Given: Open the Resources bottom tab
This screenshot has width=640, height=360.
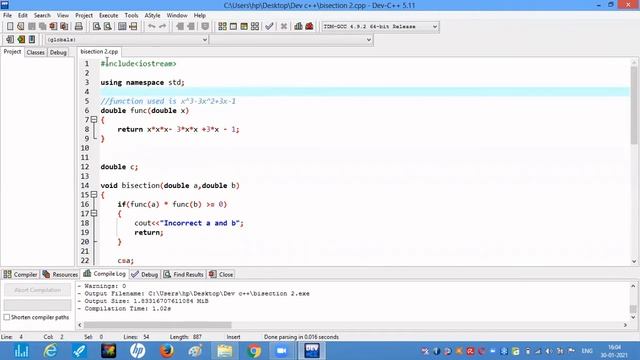Looking at the screenshot, I should click(x=60, y=274).
